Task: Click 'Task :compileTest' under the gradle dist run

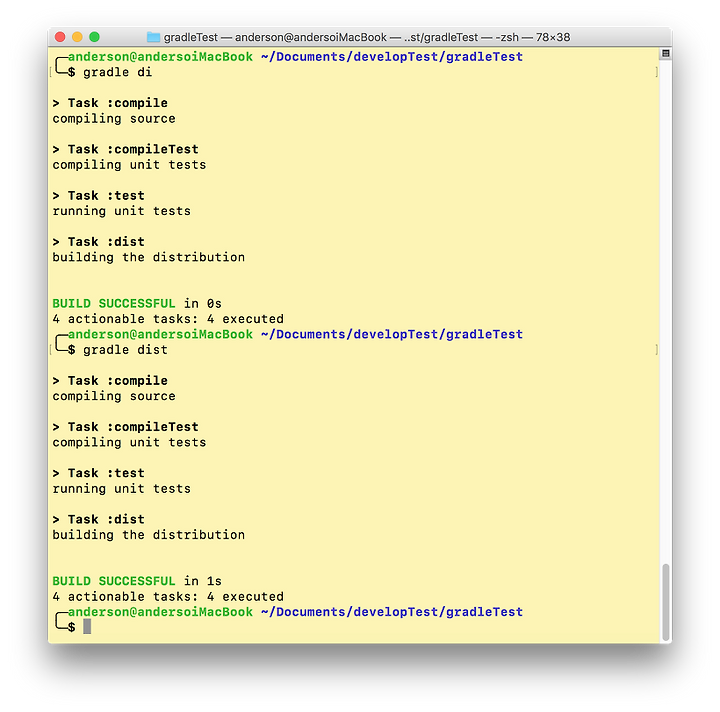Action: point(133,427)
